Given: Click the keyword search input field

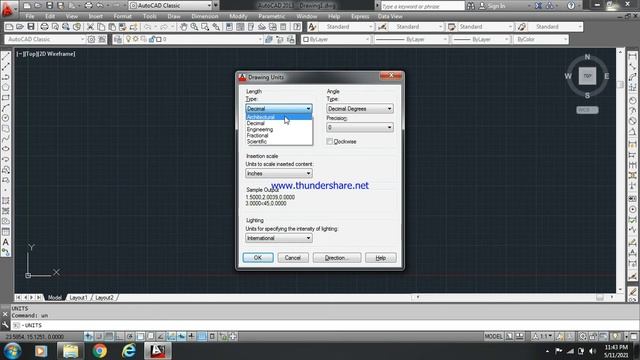Looking at the screenshot, I should (422, 6).
